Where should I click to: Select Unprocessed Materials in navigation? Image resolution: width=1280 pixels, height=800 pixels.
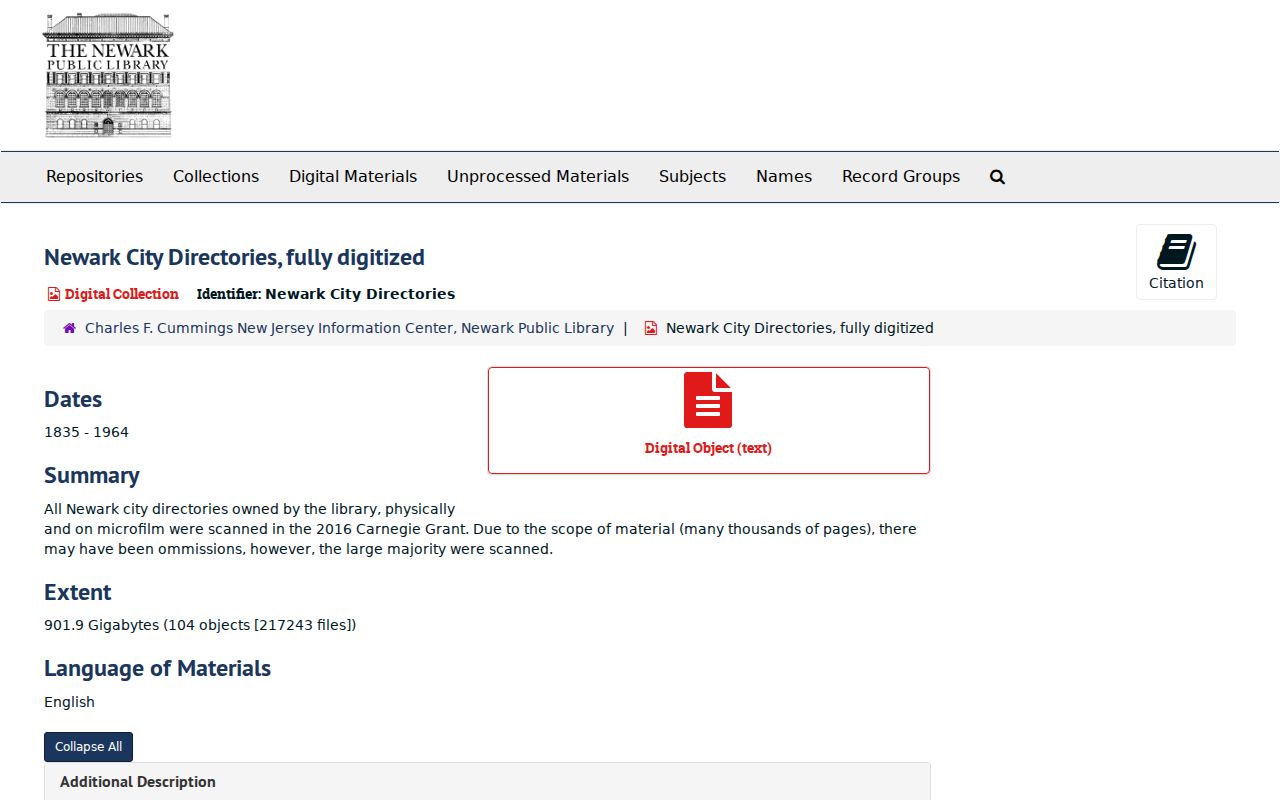click(538, 176)
